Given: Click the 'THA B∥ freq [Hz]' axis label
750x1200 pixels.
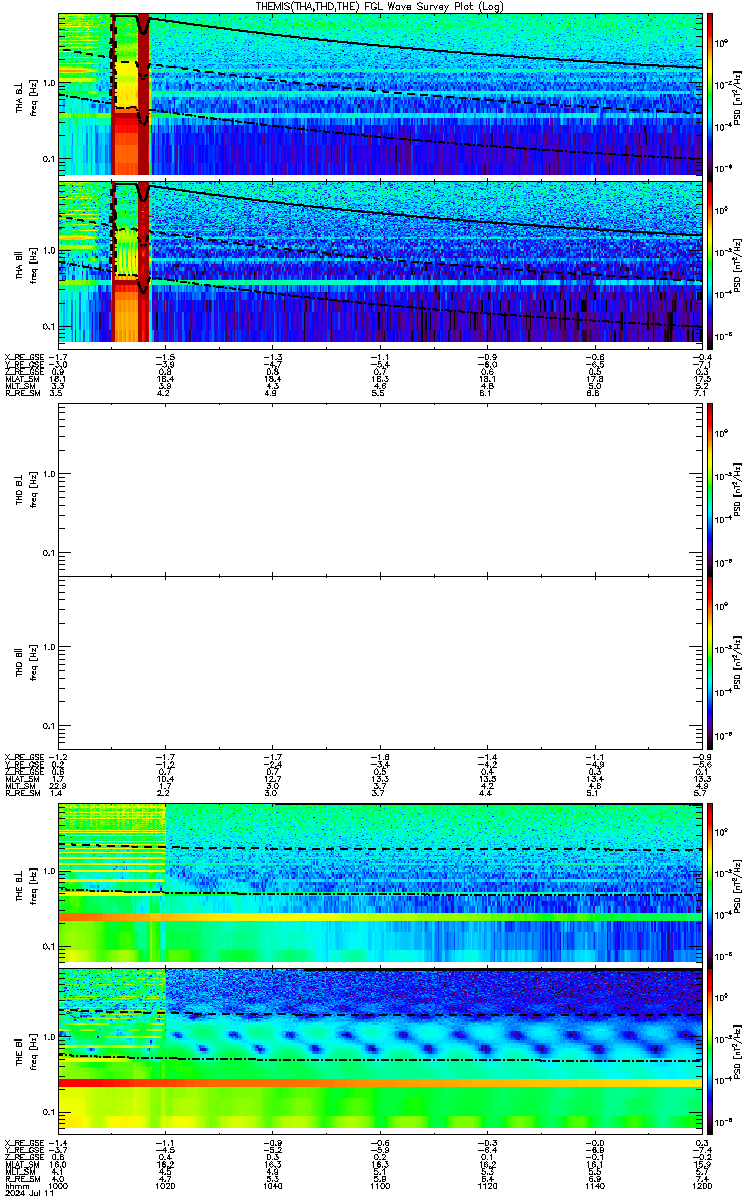Looking at the screenshot, I should point(27,263).
